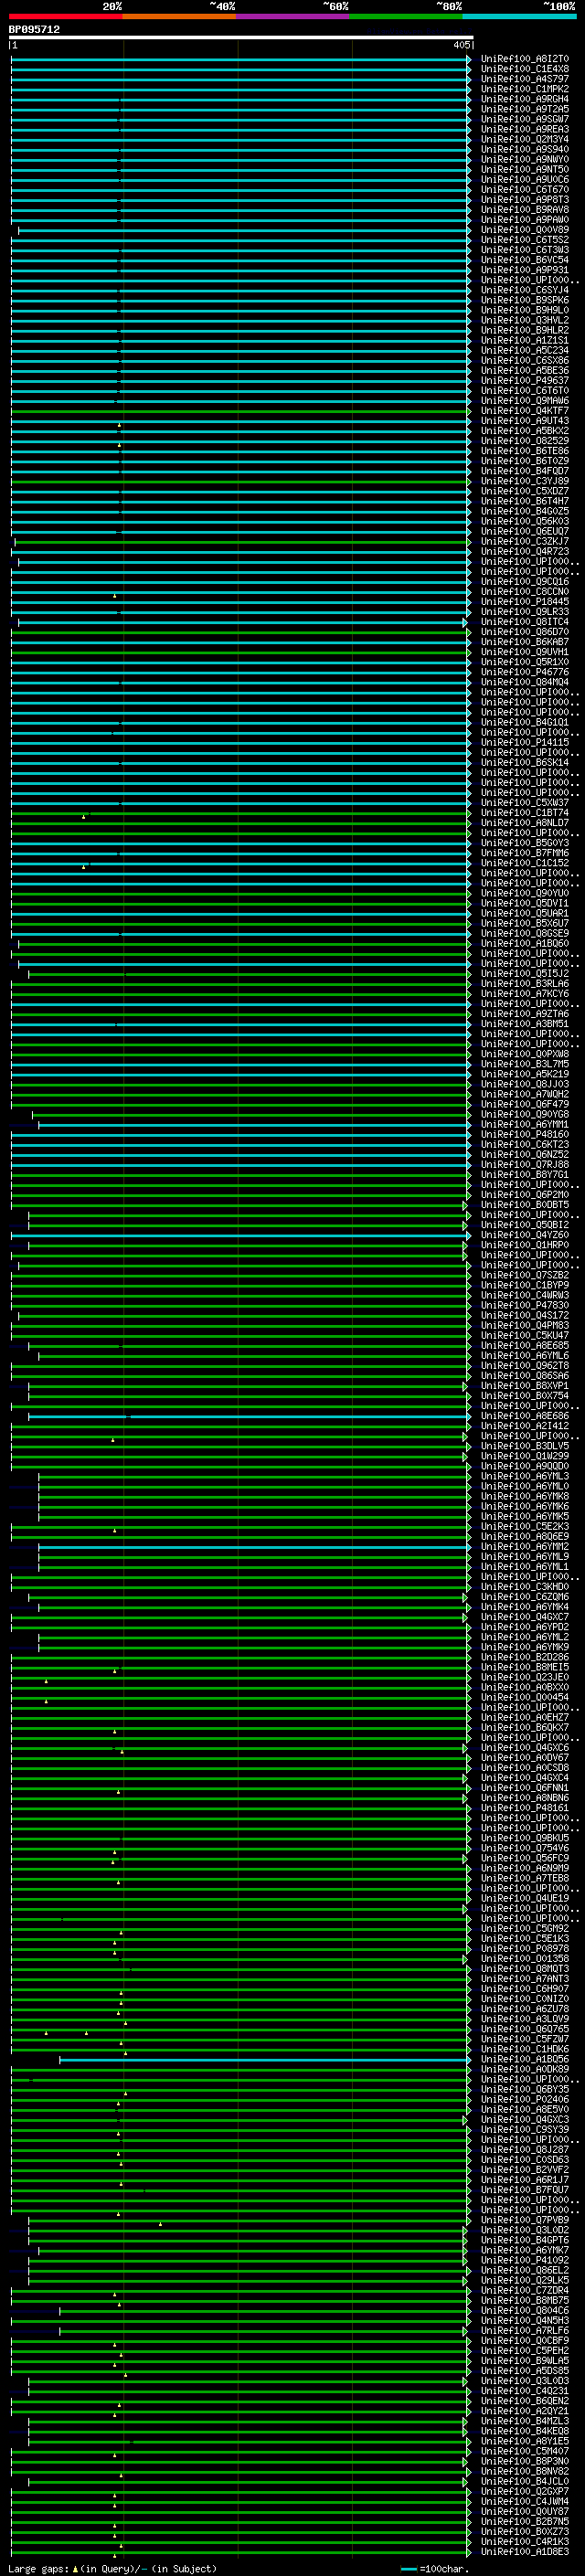This screenshot has height=2576, width=585.
Task: Open hit UniRef100_Q6F479
Action: [525, 1104]
